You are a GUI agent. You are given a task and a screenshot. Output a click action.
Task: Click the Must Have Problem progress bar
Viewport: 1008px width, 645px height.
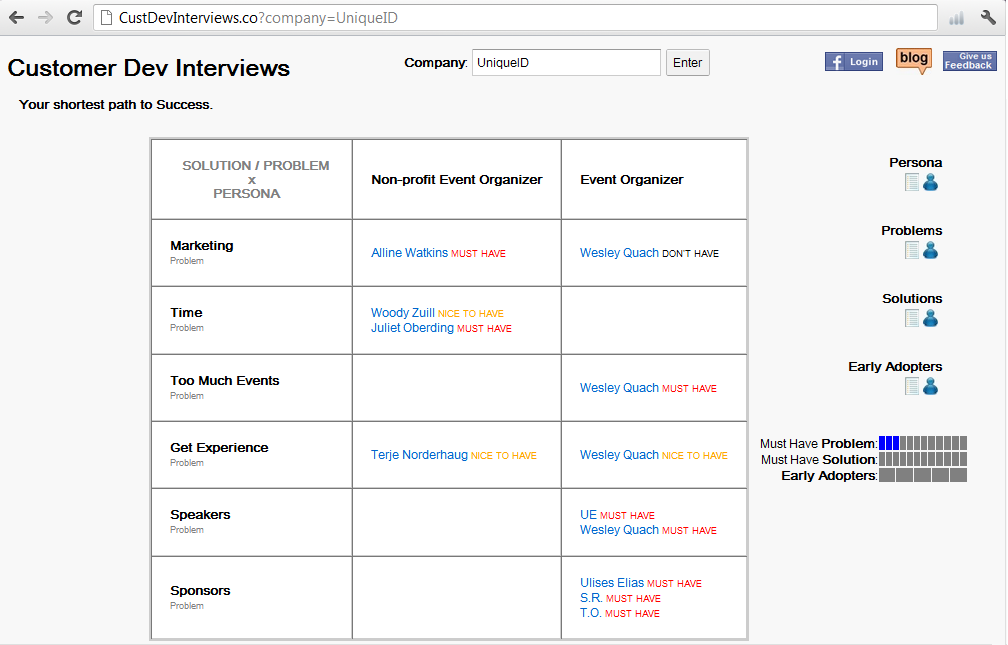(x=921, y=442)
